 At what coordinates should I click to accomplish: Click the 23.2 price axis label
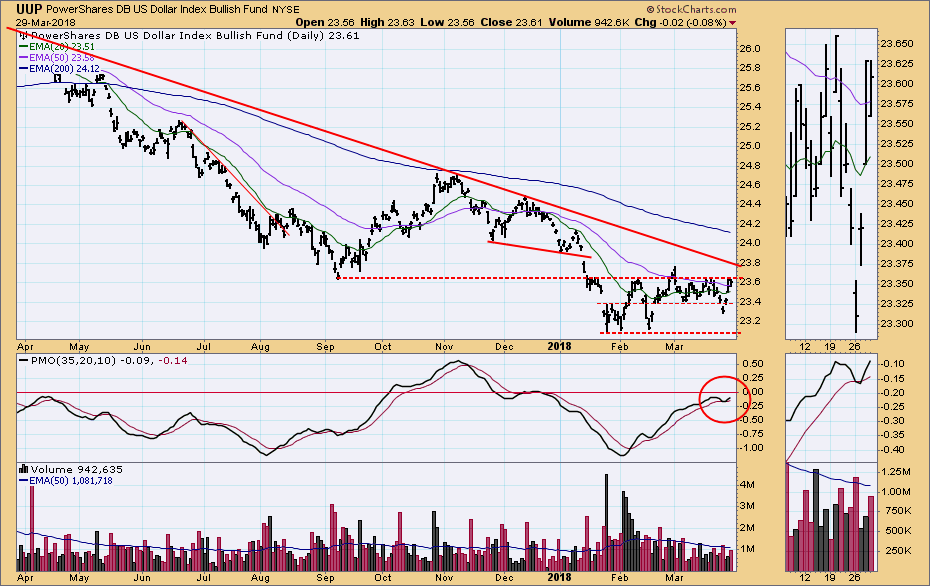point(750,321)
